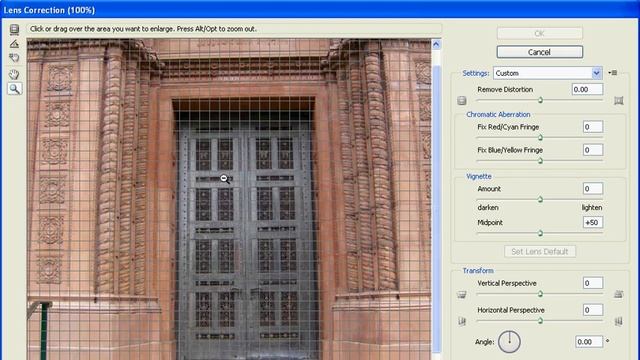Image resolution: width=640 pixels, height=360 pixels.
Task: Click the Vignette Amount slider handle
Action: [540, 200]
